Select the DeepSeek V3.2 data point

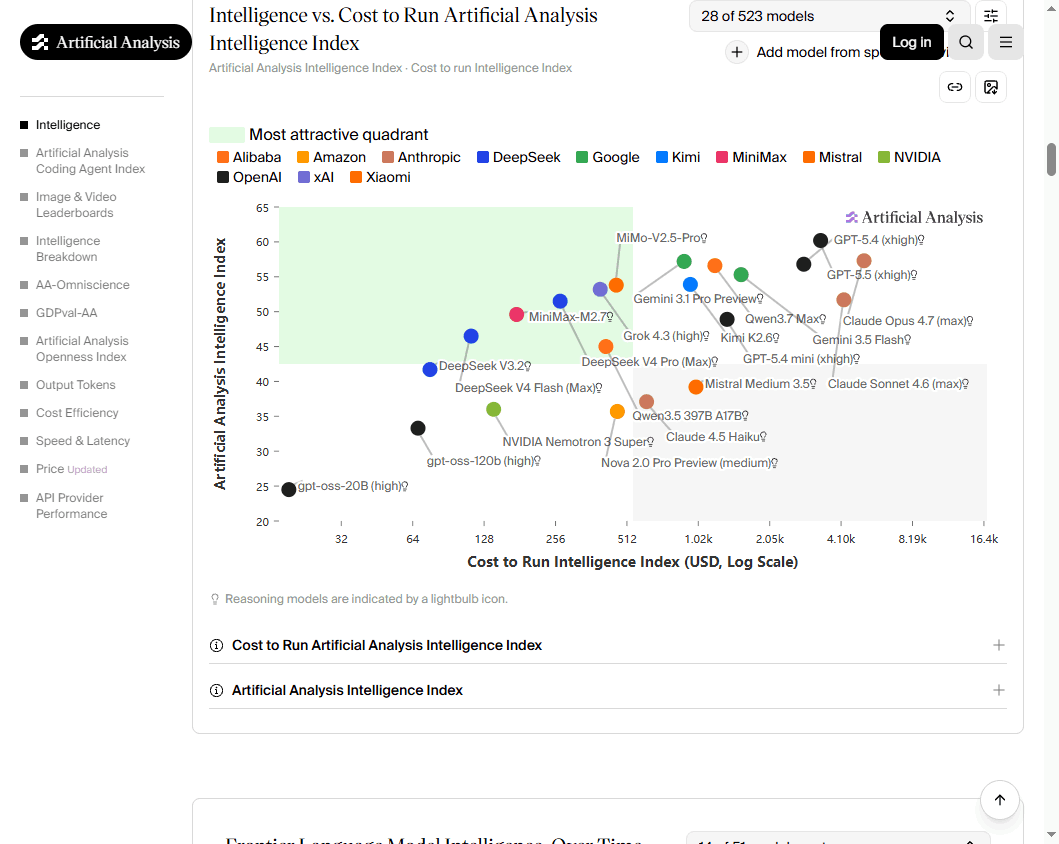[430, 369]
